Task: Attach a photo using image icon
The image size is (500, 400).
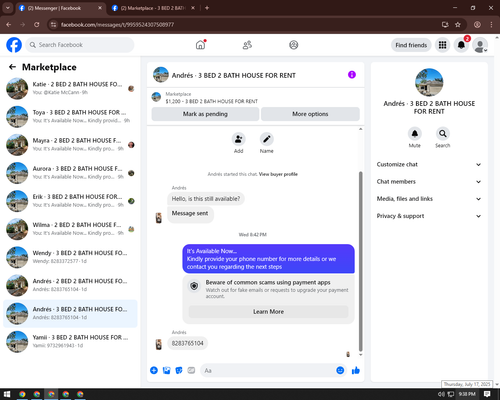Action: pos(166,370)
